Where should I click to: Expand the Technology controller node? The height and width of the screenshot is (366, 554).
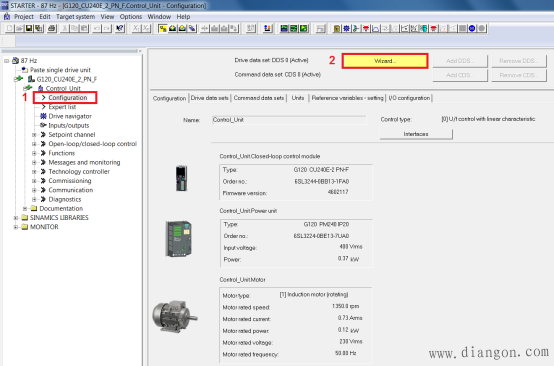[x=34, y=172]
